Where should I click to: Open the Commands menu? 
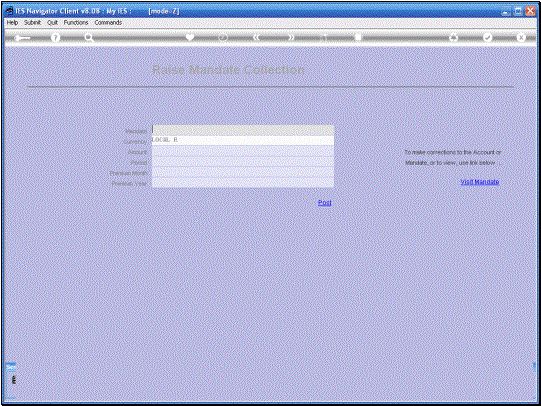[108, 22]
